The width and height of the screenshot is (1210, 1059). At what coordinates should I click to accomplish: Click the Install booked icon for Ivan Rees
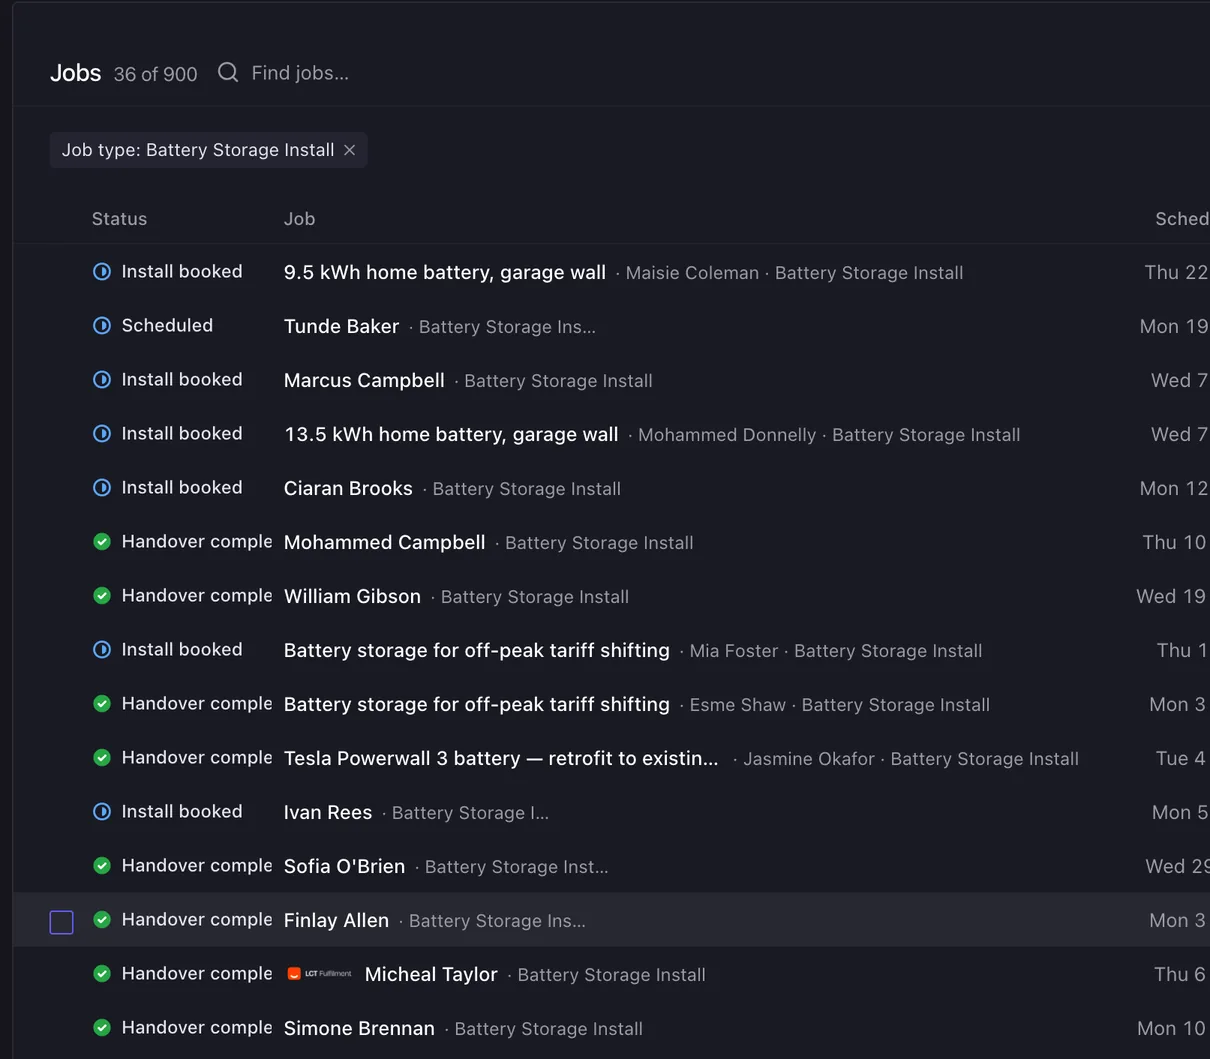click(x=102, y=812)
